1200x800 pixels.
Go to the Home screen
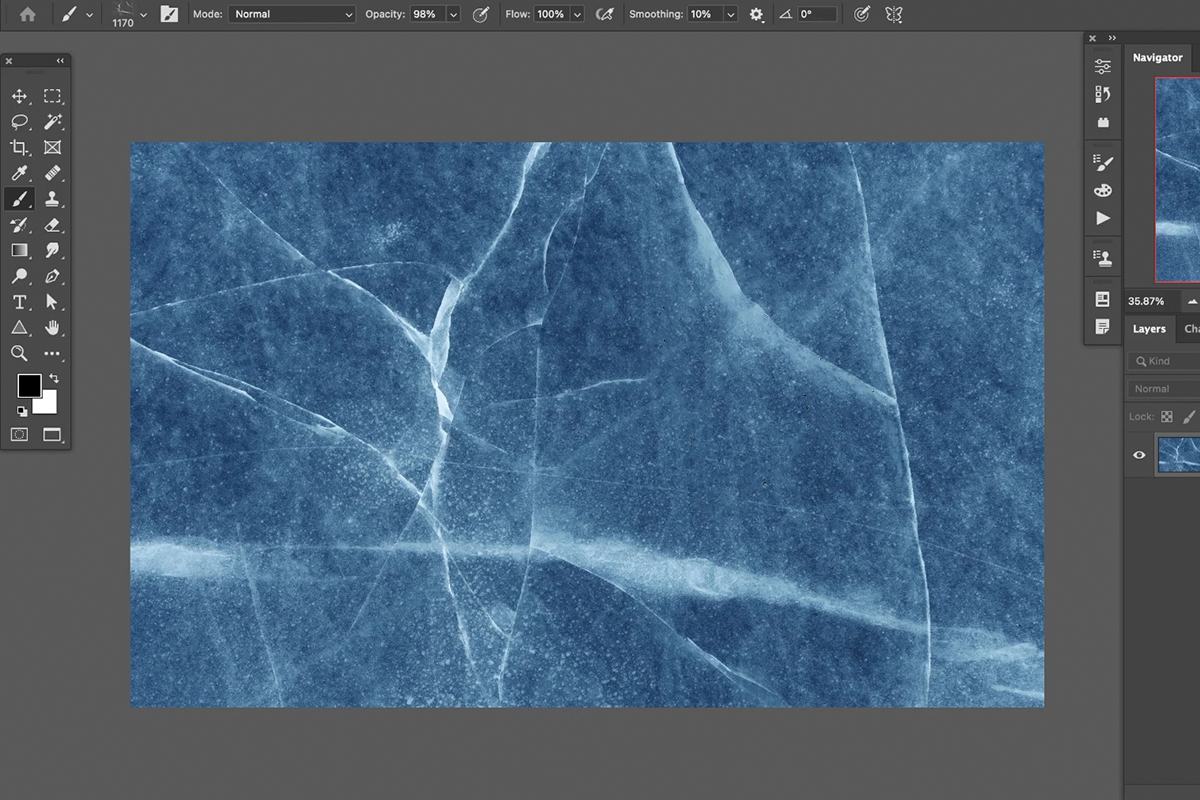tap(28, 15)
